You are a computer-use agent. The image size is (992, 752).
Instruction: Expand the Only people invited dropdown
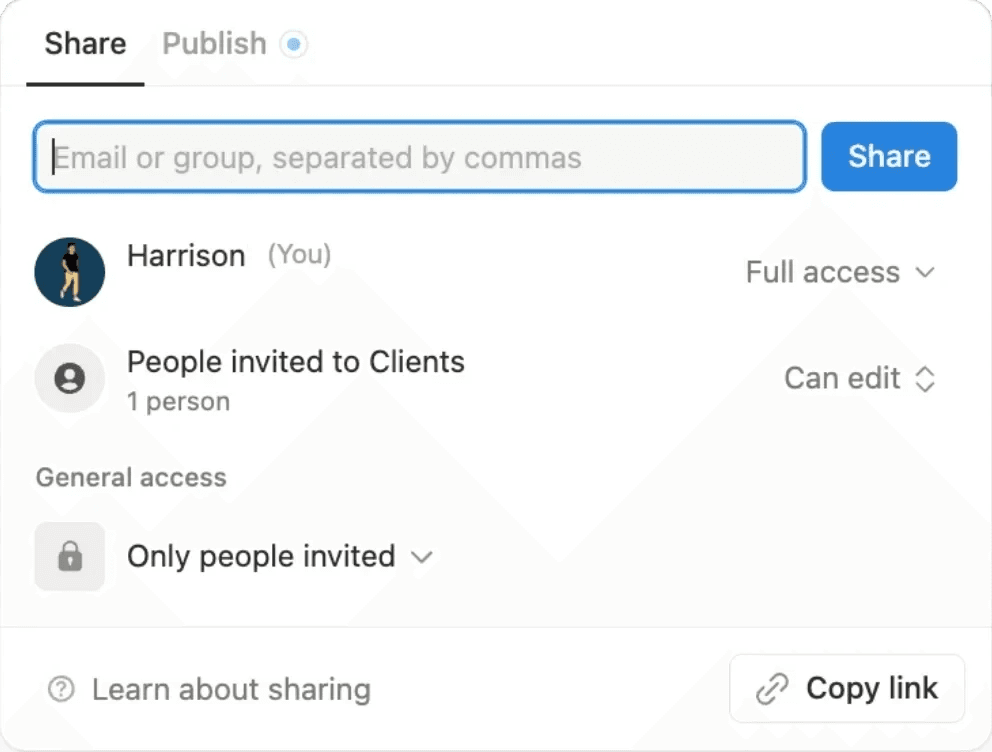[x=278, y=557]
